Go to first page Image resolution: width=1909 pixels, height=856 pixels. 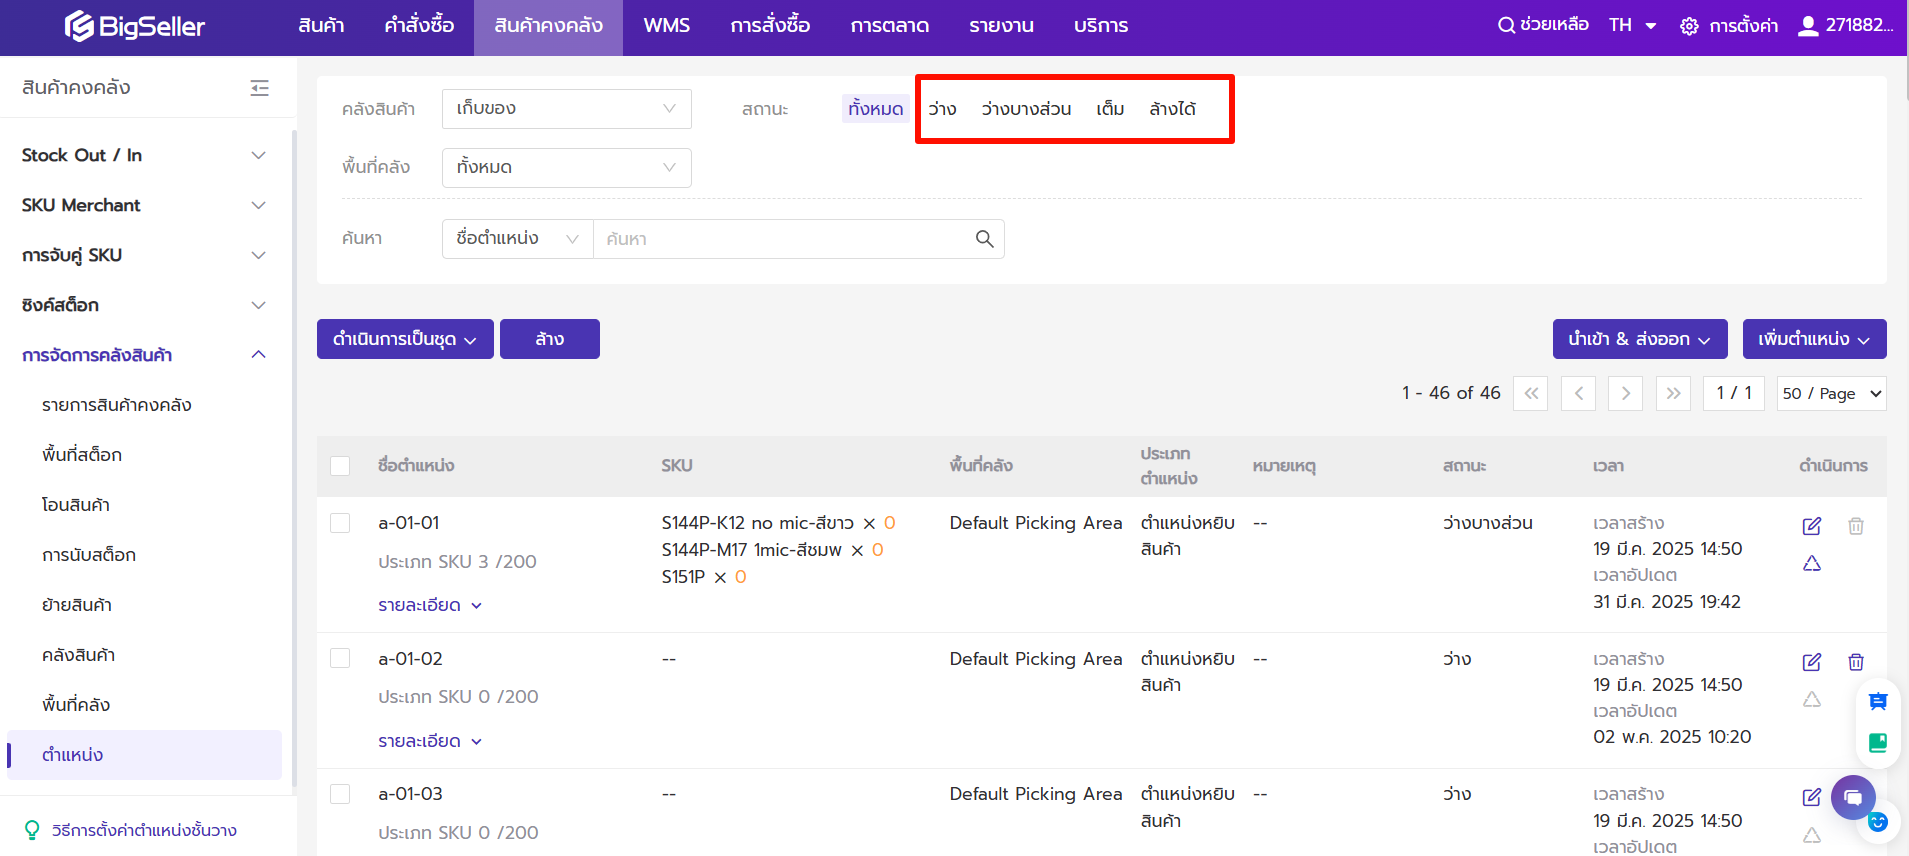pos(1531,393)
